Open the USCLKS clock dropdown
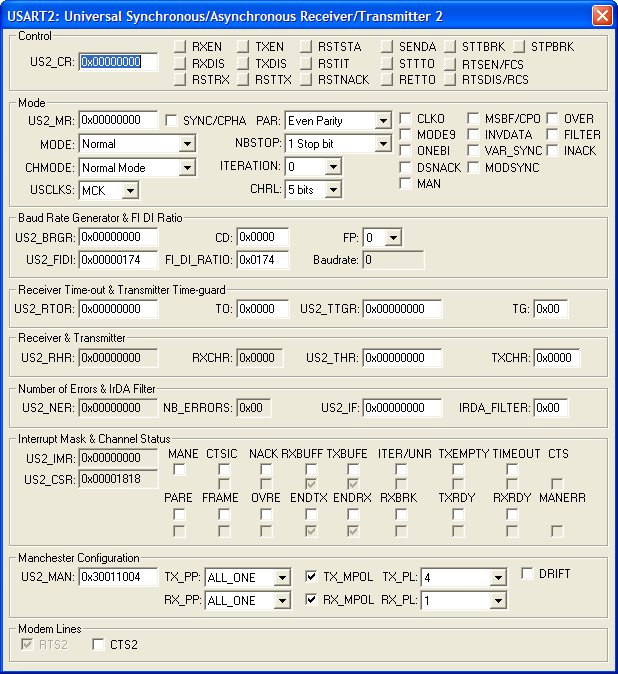618x674 pixels. pyautogui.click(x=130, y=190)
